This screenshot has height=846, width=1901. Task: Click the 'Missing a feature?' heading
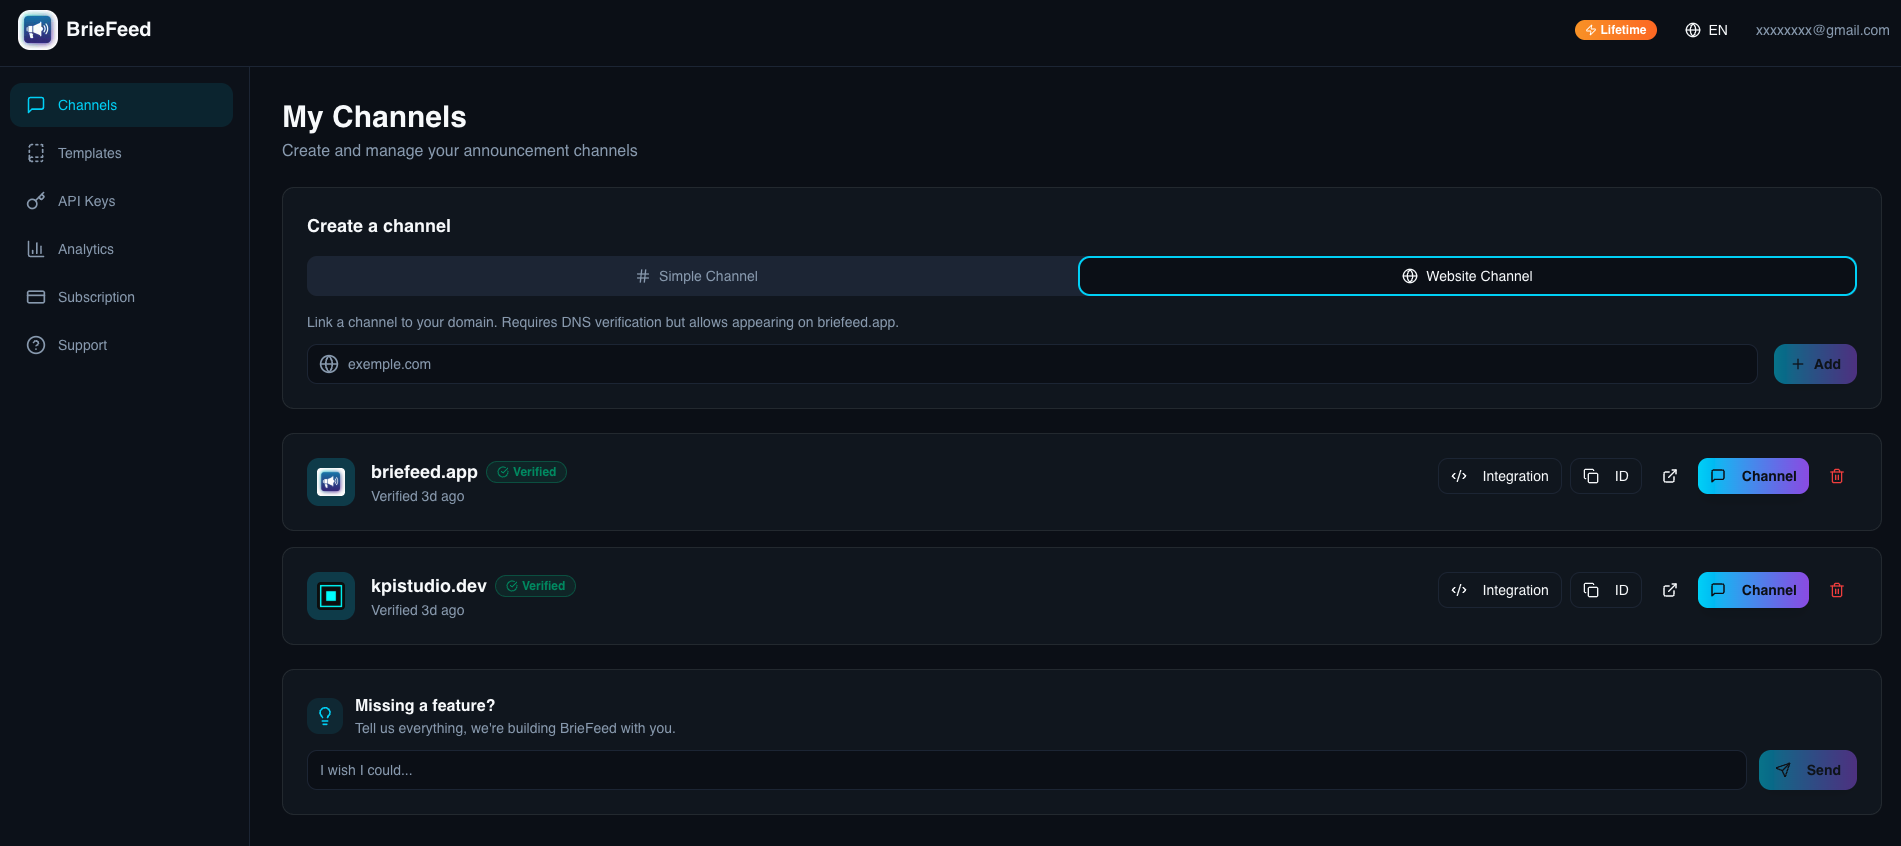[x=425, y=706]
